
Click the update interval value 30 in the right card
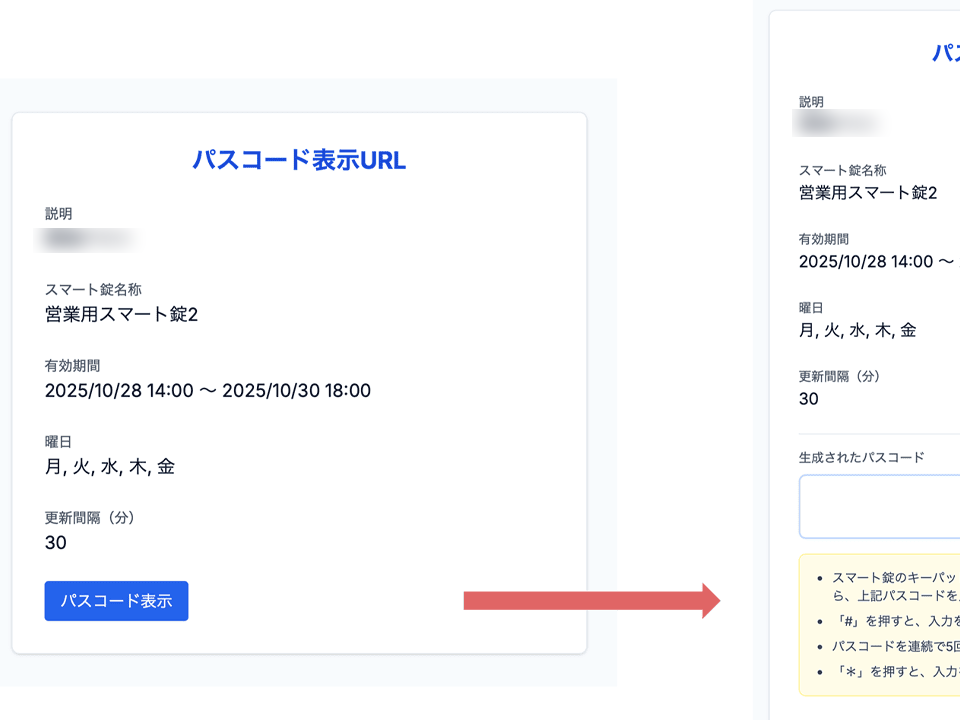809,398
